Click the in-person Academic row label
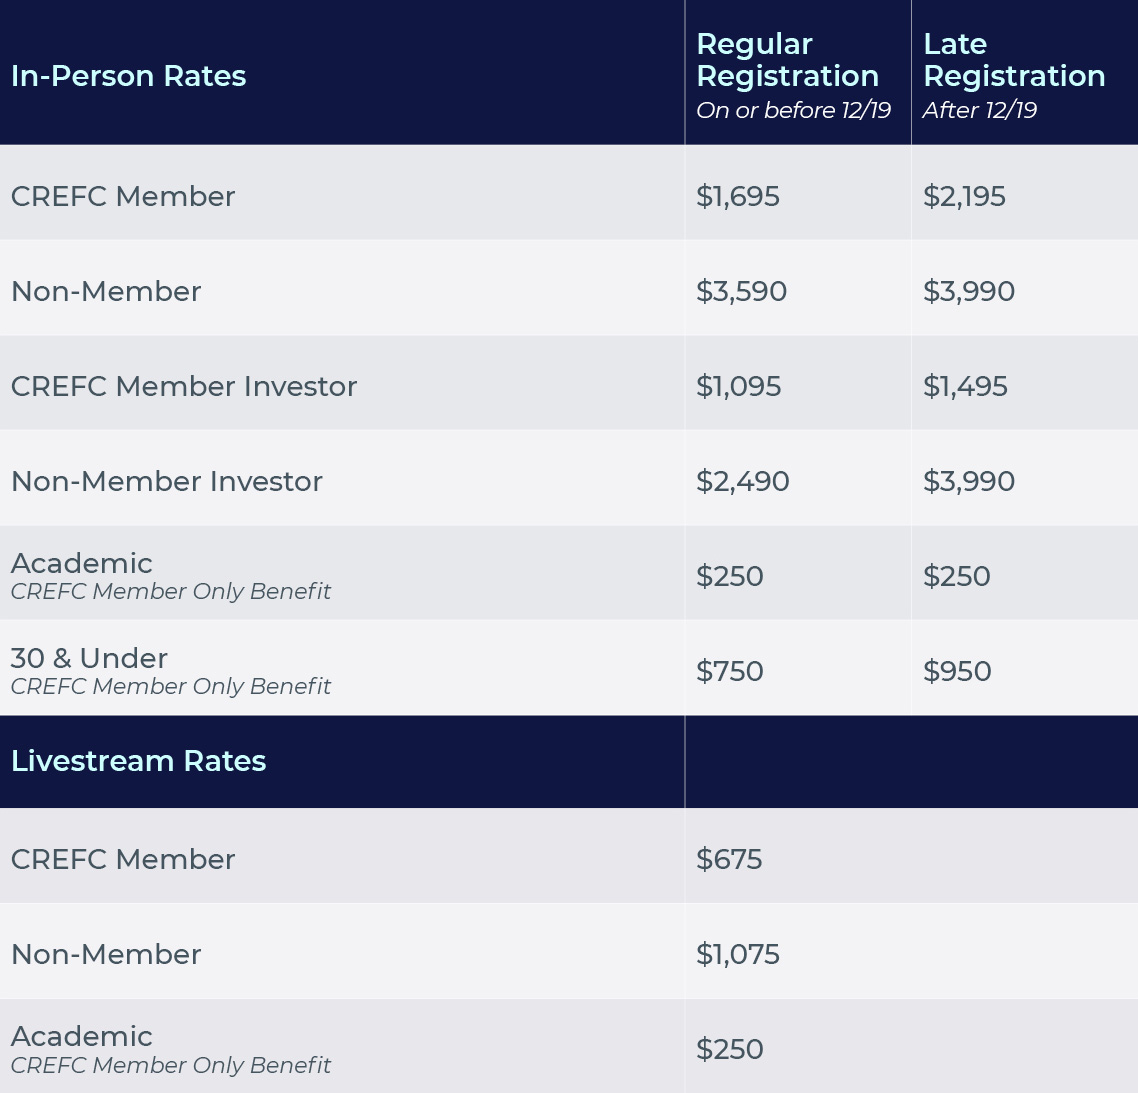 click(x=82, y=563)
